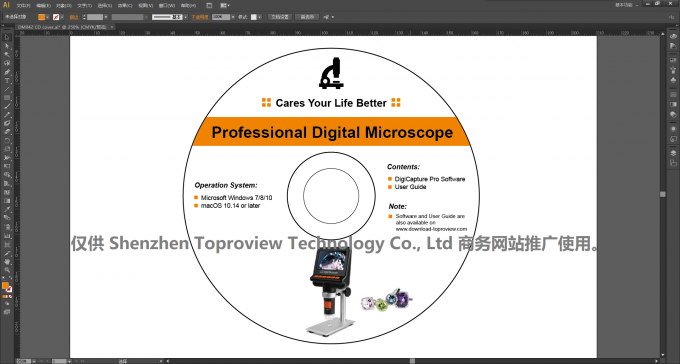This screenshot has width=680, height=364.
Task: Expand stroke color dropdown arrow in control bar
Action: [x=62, y=17]
